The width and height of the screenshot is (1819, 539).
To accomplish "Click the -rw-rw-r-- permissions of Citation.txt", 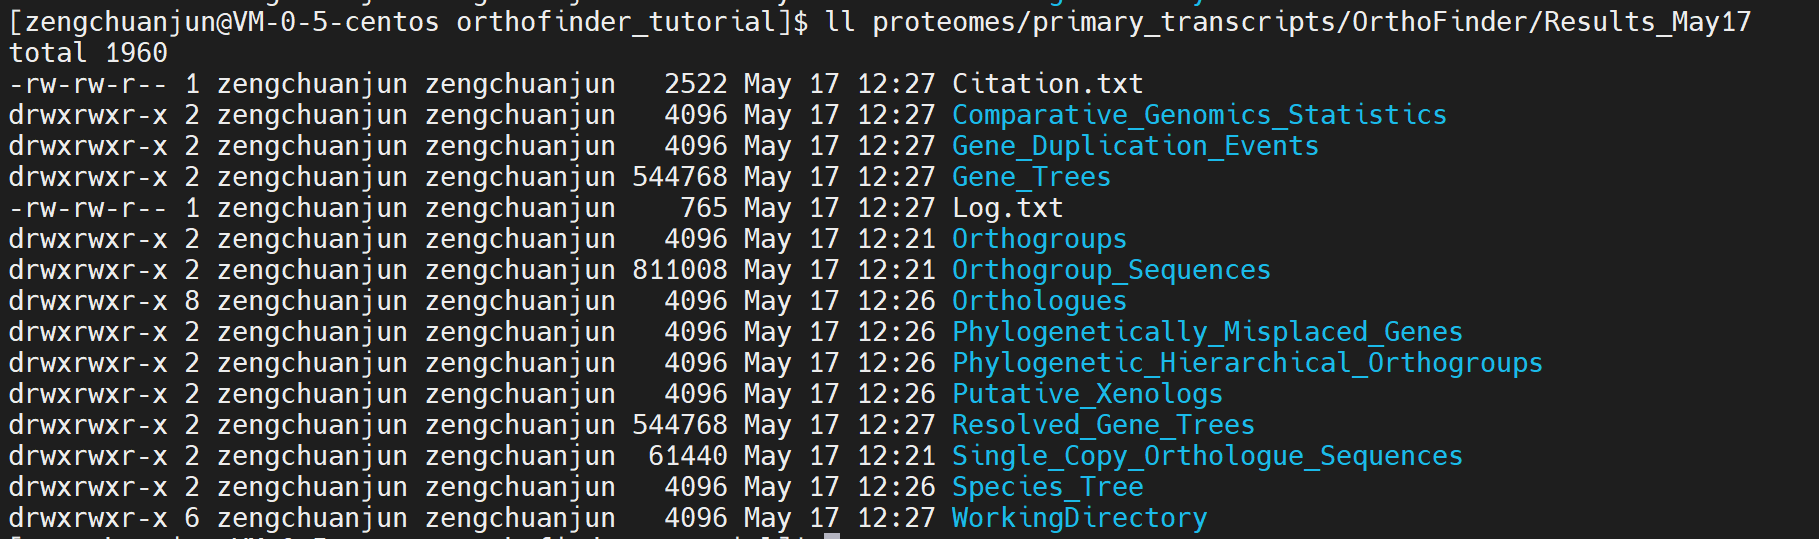I will [x=88, y=84].
